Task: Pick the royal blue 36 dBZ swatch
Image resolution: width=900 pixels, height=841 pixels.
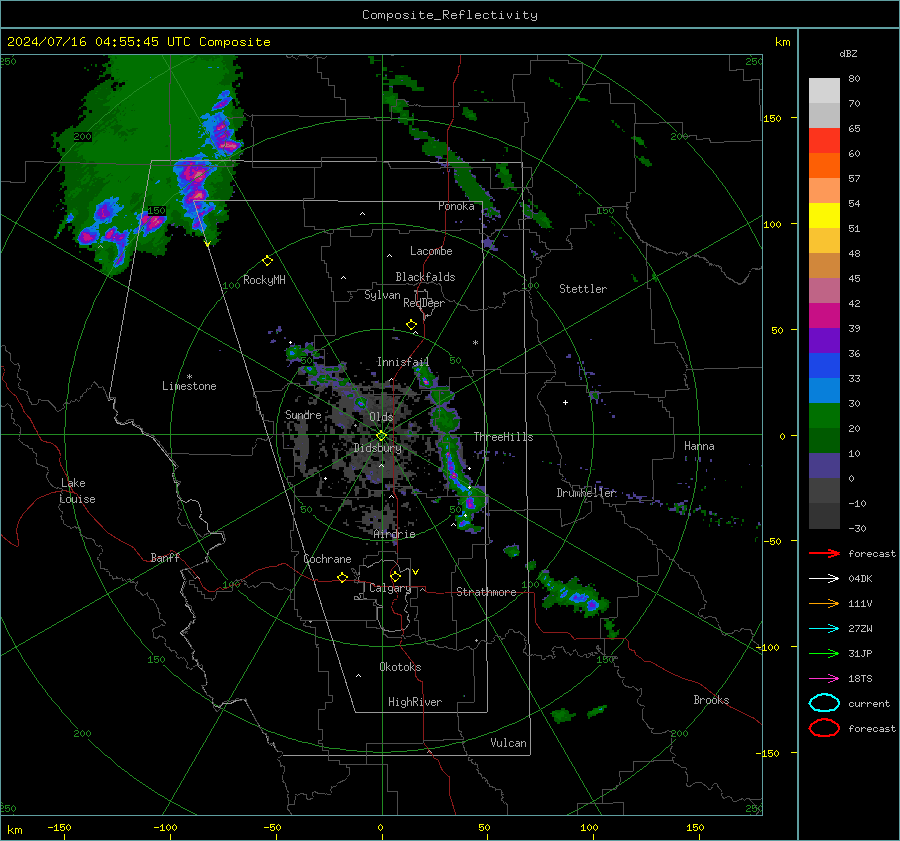Action: [x=824, y=366]
